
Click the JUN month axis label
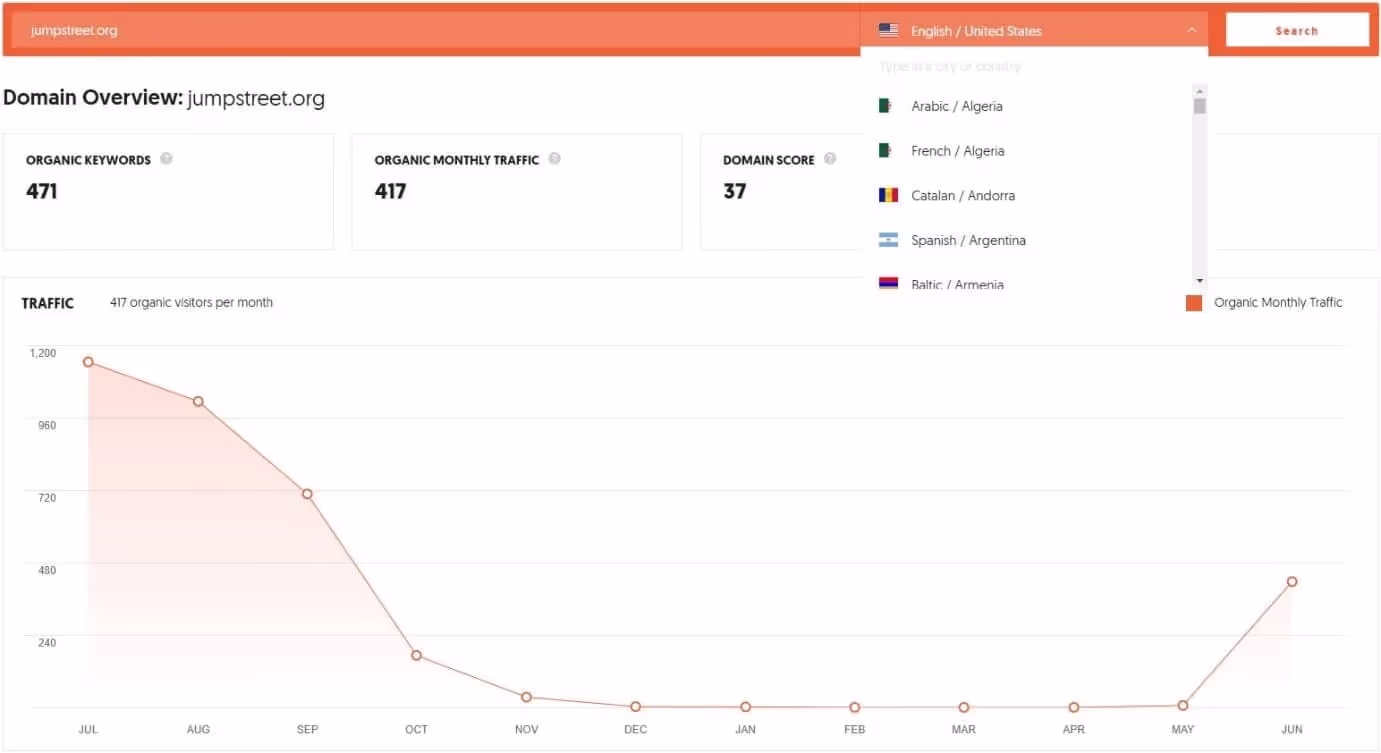(1292, 729)
